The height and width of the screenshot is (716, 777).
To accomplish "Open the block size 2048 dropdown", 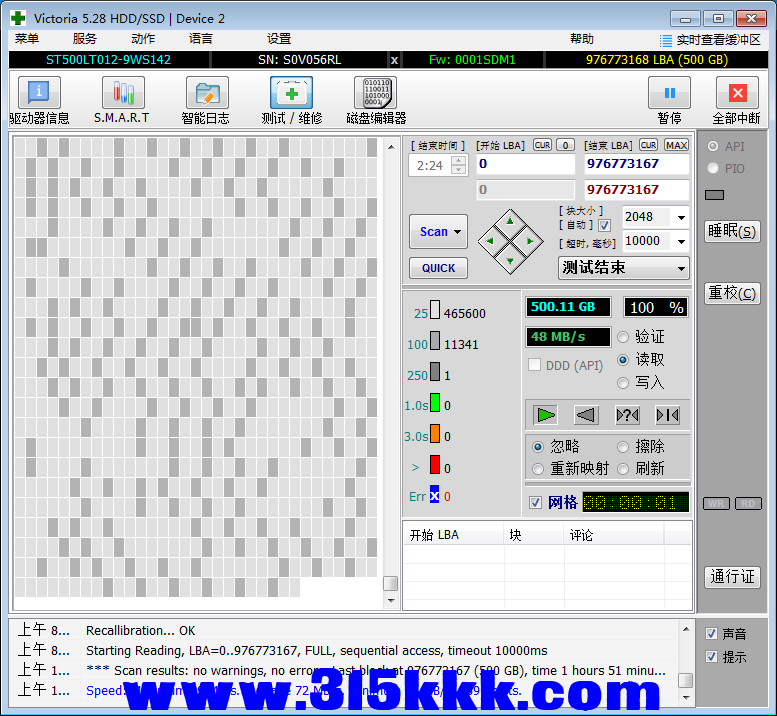I will [x=681, y=218].
